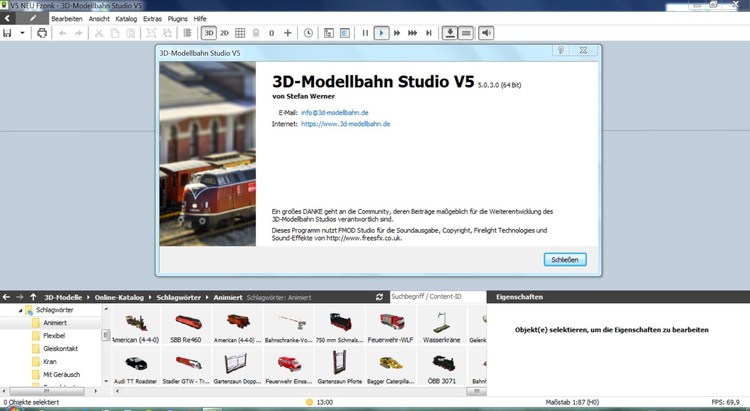The width and height of the screenshot is (750, 411).
Task: Click the Suchbegriff / Content-ID search field
Action: [x=436, y=297]
